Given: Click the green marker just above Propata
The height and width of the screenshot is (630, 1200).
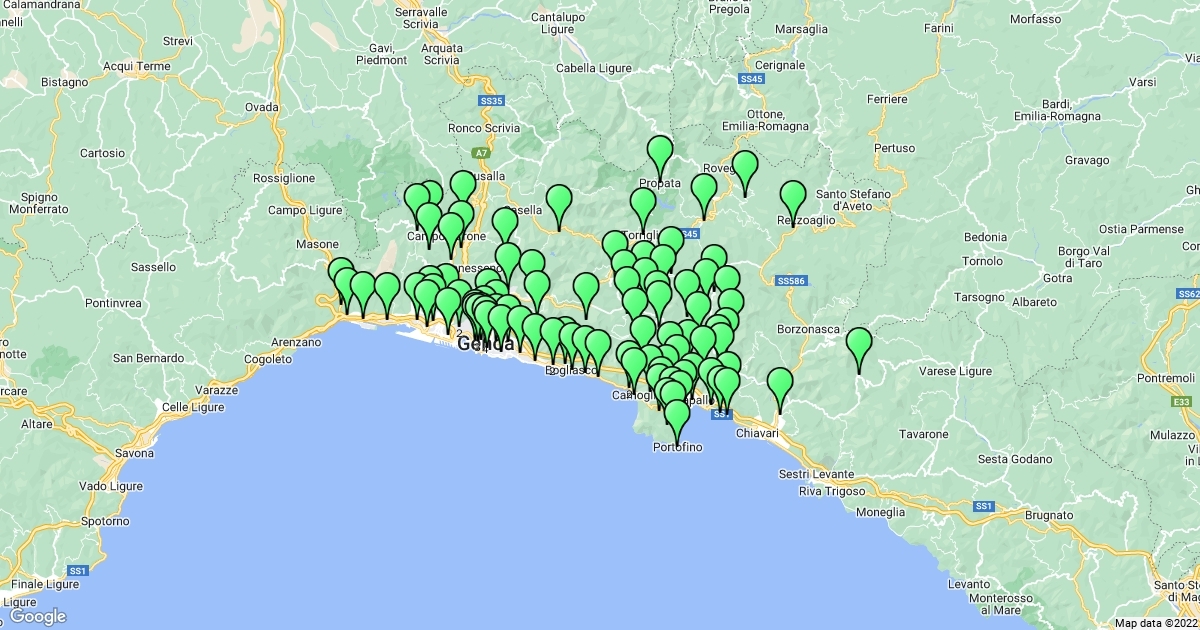Looking at the screenshot, I should [660, 156].
